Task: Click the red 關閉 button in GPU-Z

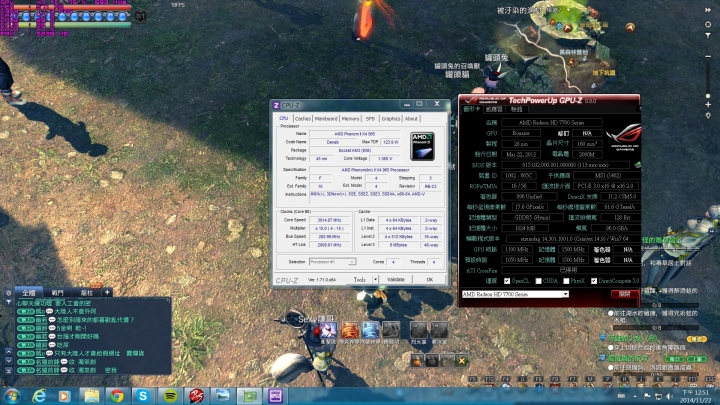Action: 625,294
